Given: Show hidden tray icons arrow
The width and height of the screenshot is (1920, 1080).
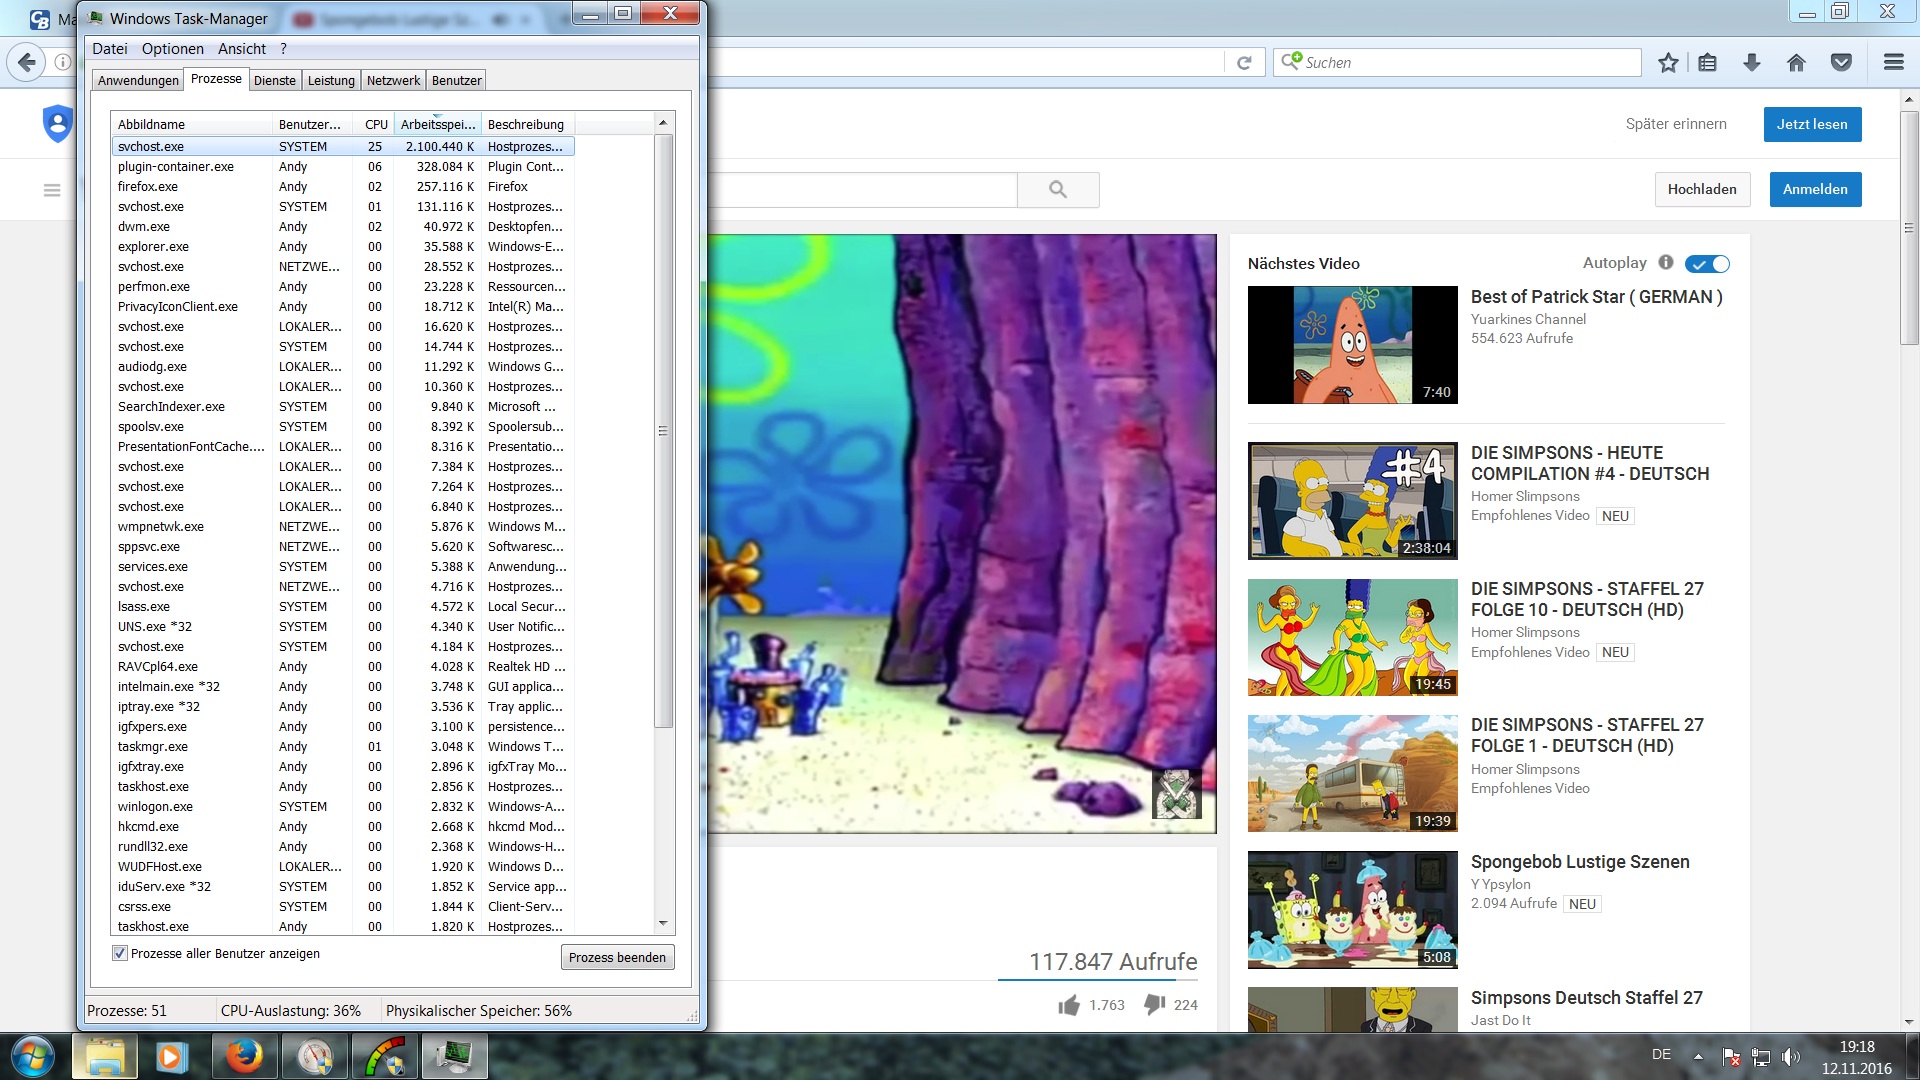Looking at the screenshot, I should point(1698,1056).
